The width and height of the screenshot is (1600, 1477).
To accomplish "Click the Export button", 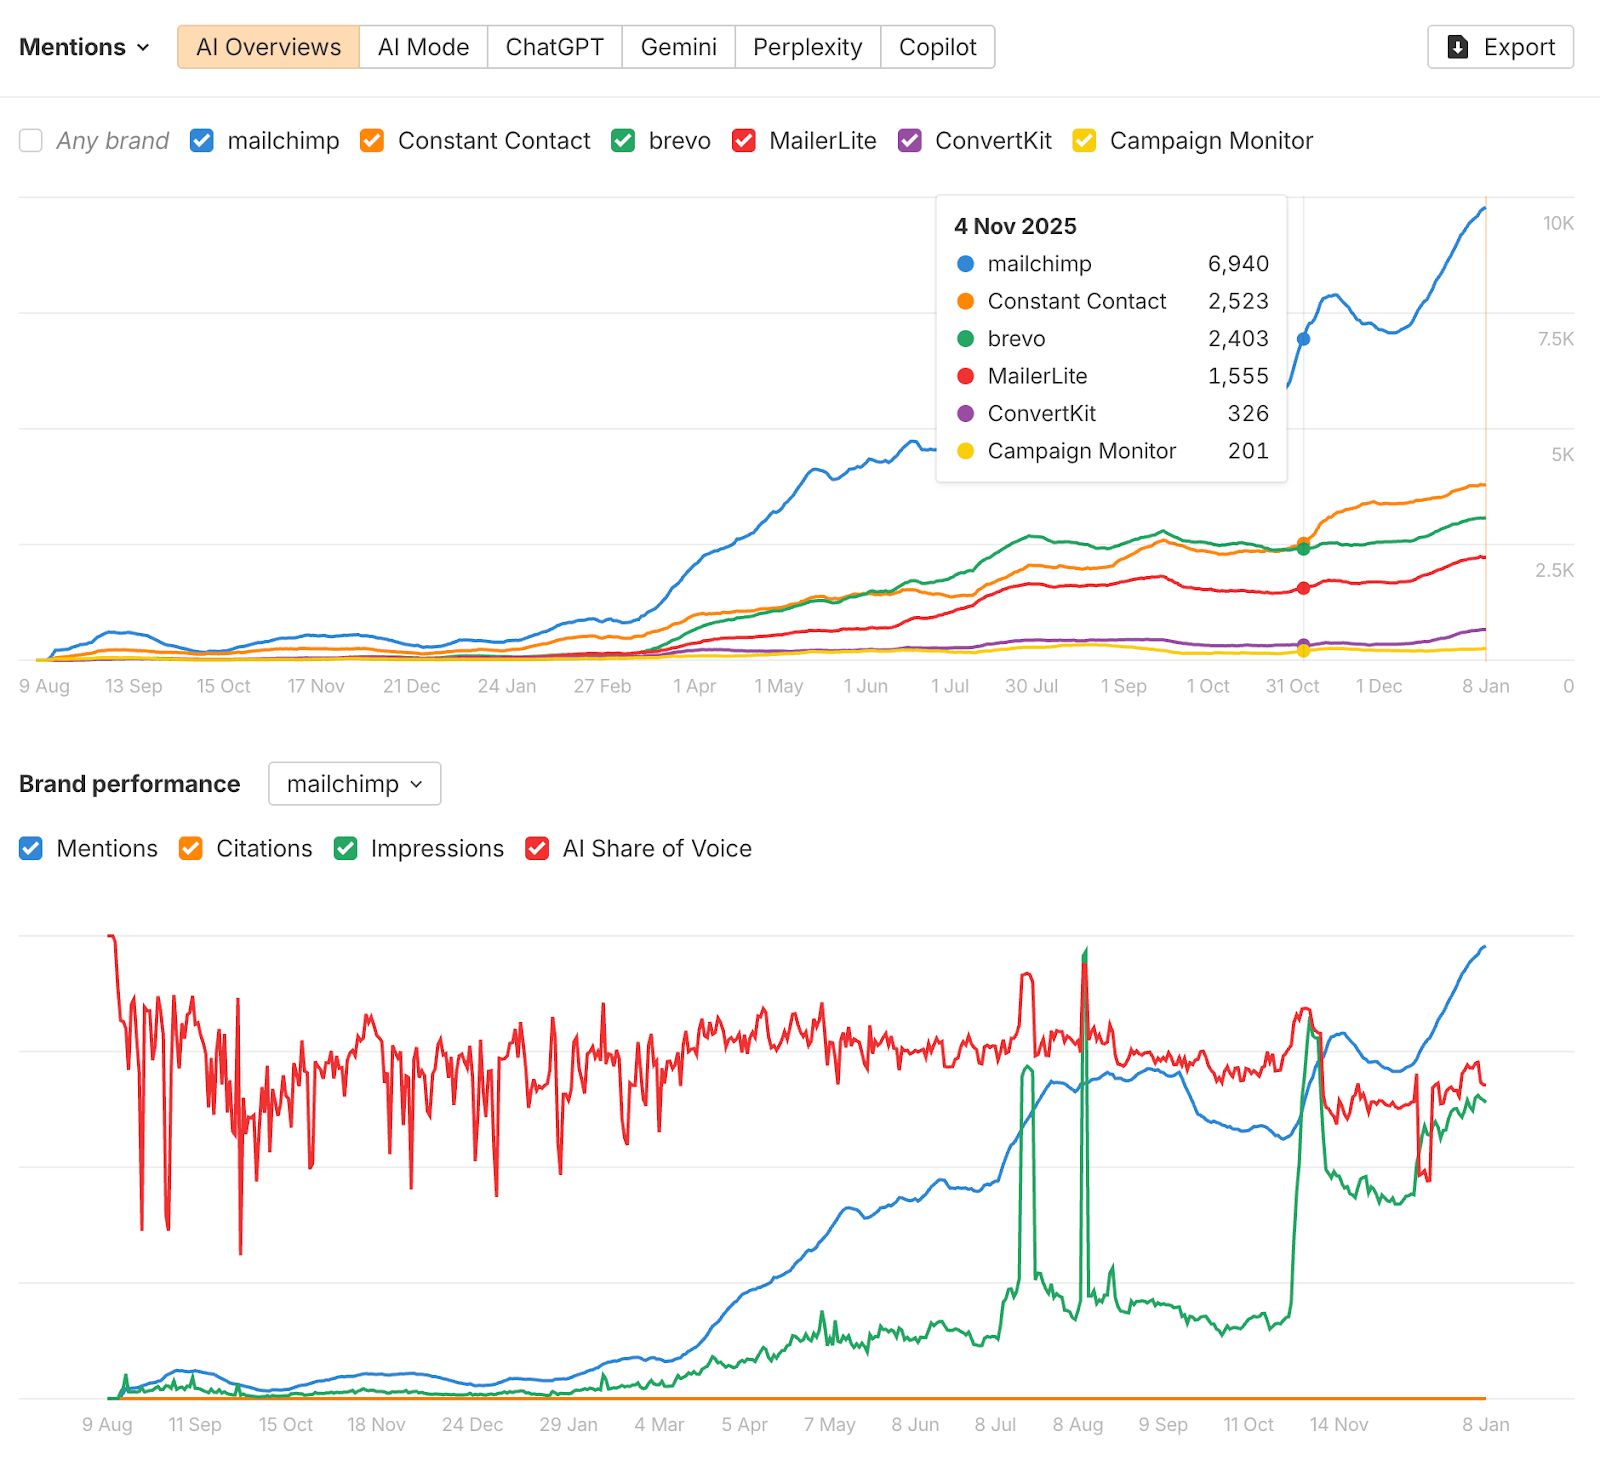I will 1500,46.
